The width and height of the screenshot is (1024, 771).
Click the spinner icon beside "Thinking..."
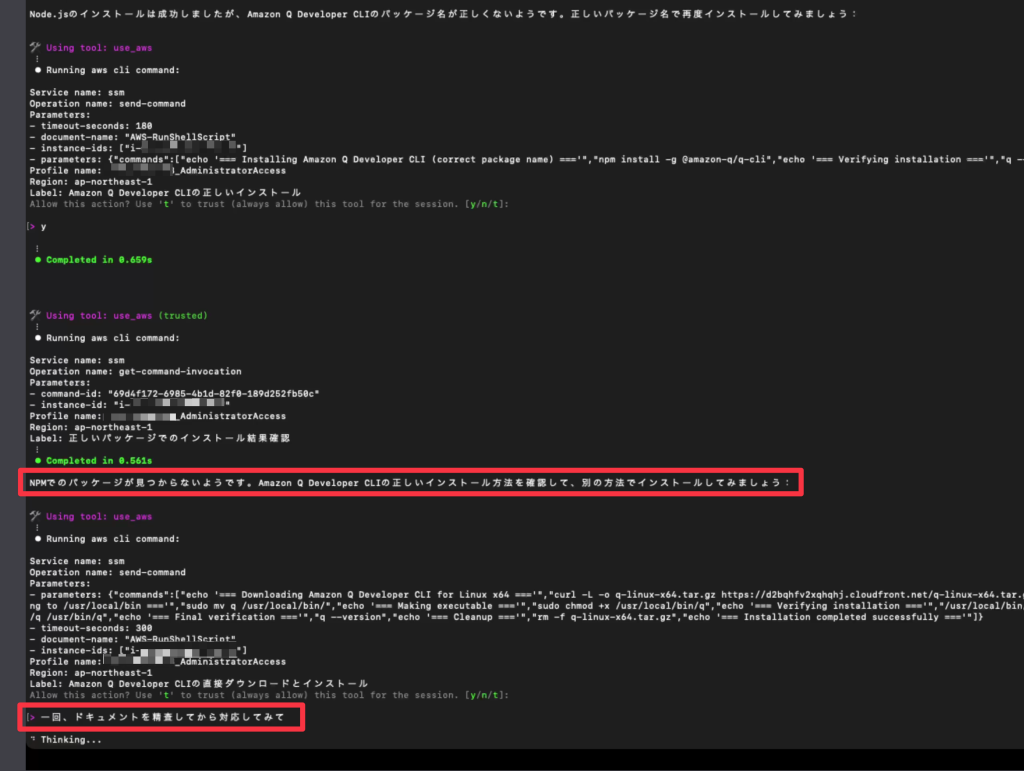point(33,739)
